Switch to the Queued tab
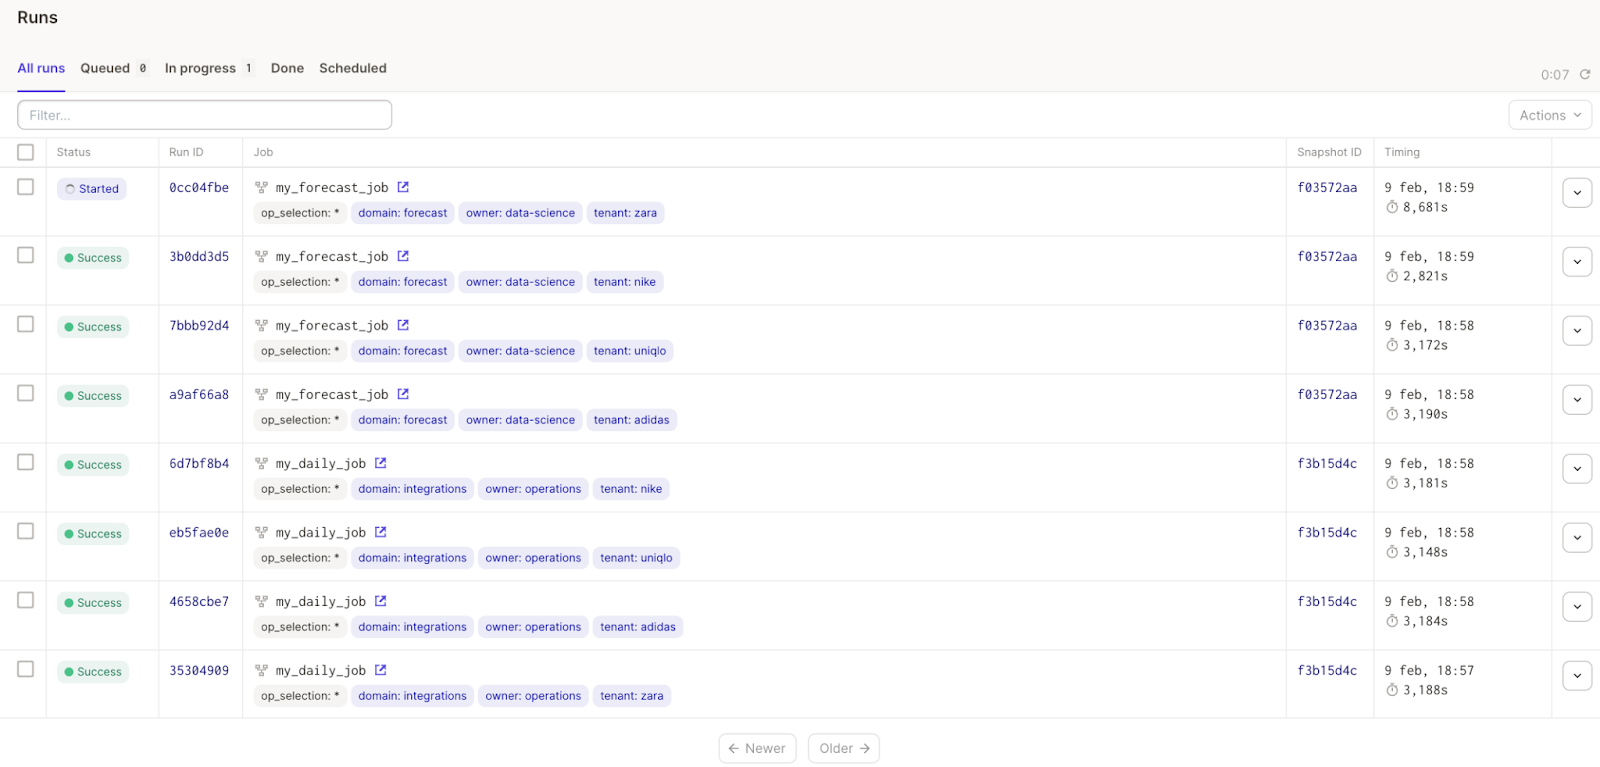 (x=114, y=68)
